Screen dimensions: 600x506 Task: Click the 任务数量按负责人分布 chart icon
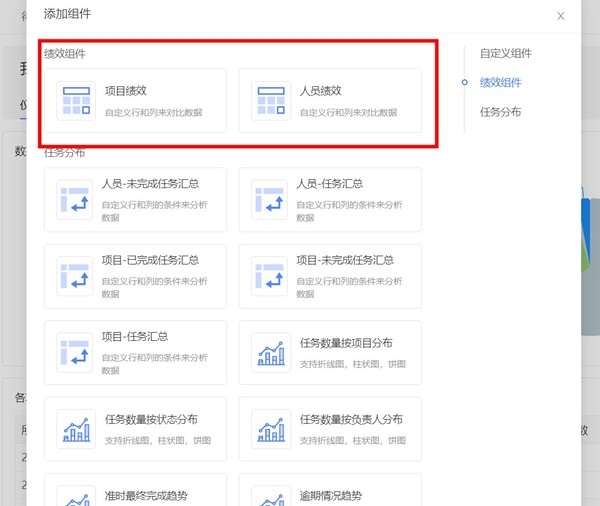(x=270, y=428)
